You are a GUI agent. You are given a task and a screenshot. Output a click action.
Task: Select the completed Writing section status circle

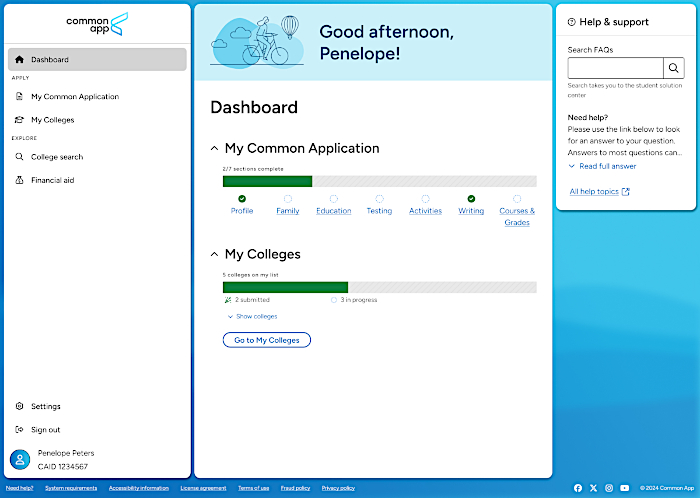pyautogui.click(x=471, y=199)
